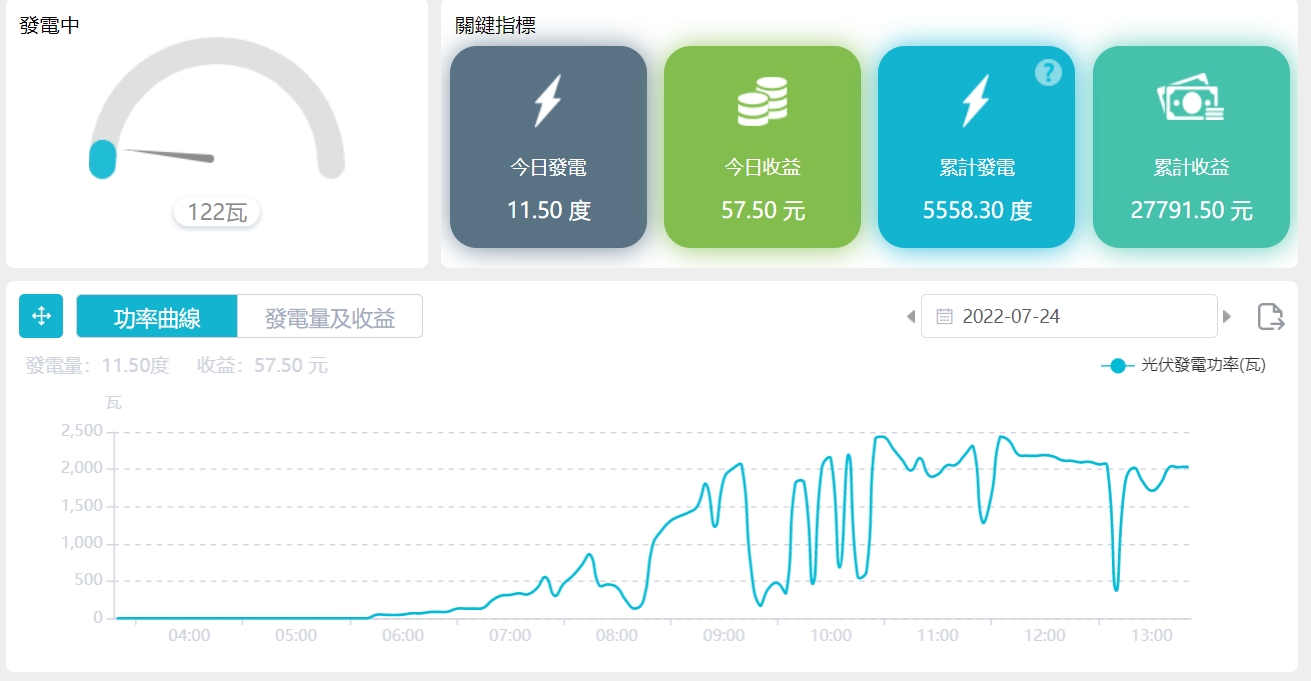The image size is (1311, 681).
Task: Open the date picker showing 2022-07-24
Action: (1069, 316)
